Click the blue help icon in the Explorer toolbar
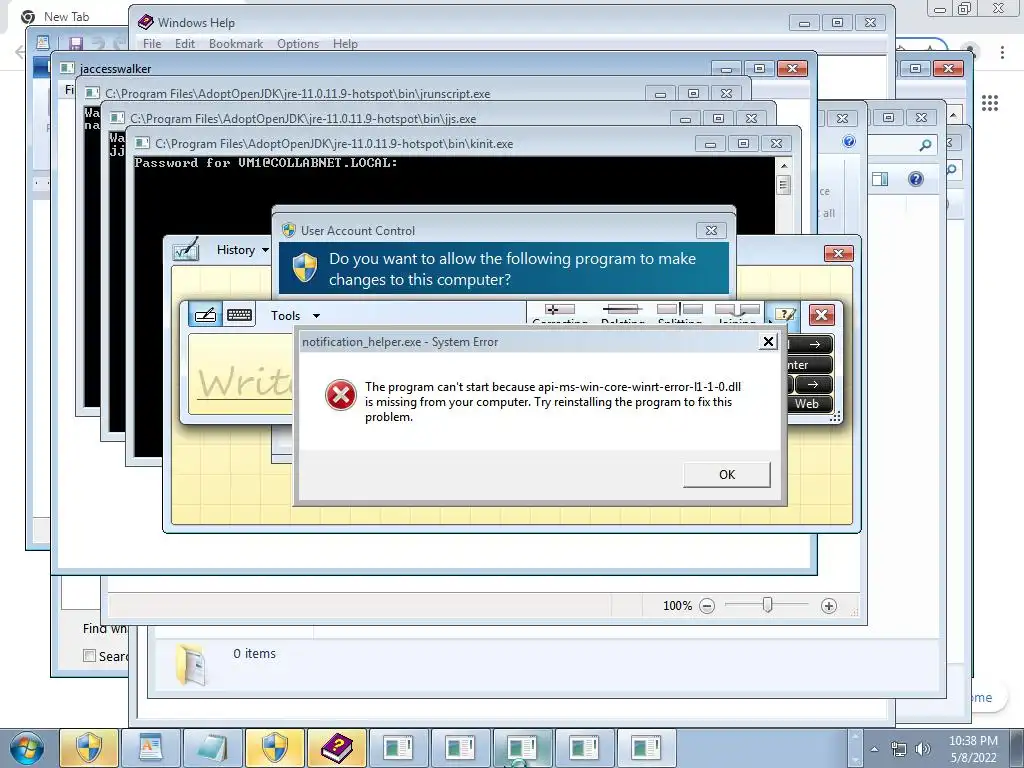 pyautogui.click(x=916, y=179)
